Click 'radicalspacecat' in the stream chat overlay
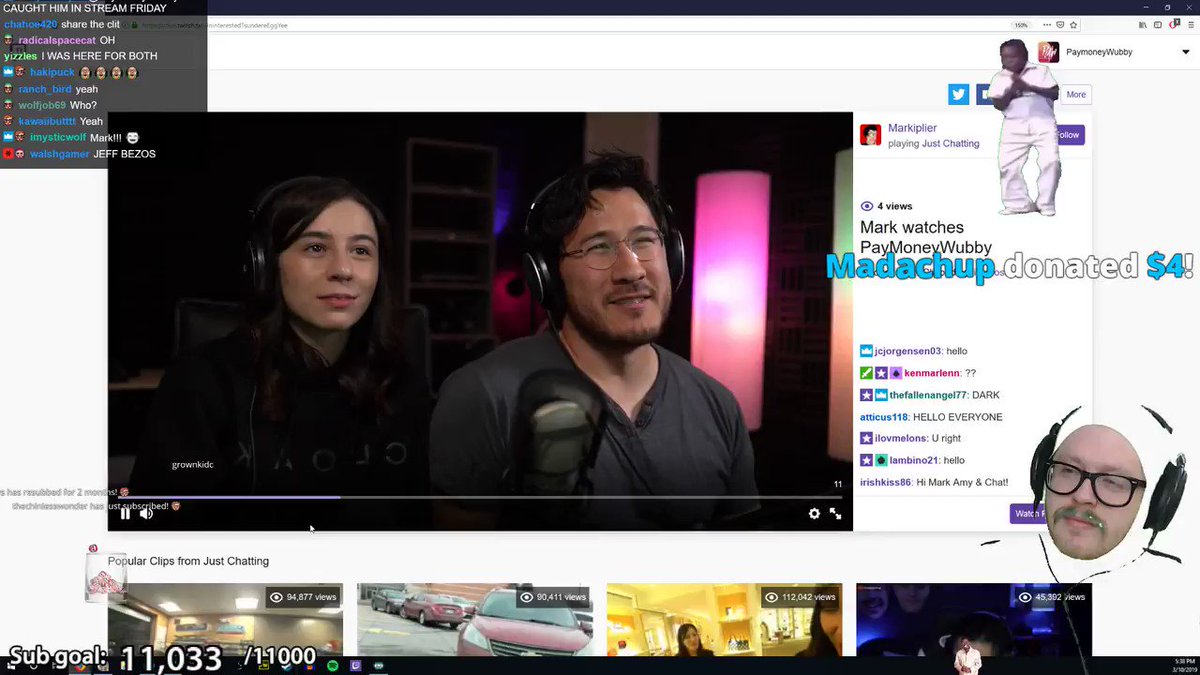Viewport: 1200px width, 675px height. pyautogui.click(x=56, y=40)
